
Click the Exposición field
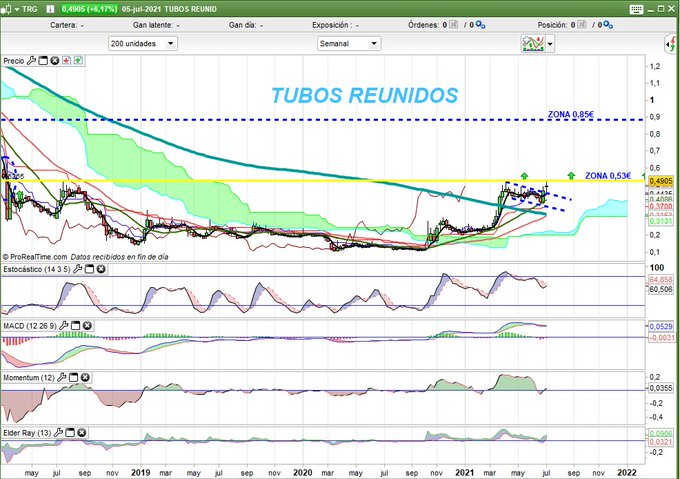coord(335,25)
